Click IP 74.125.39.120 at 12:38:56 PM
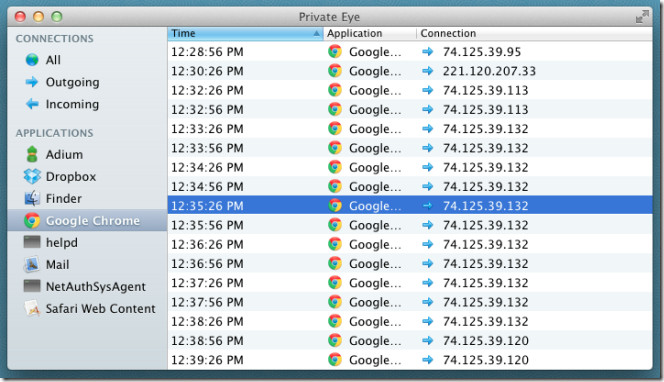The height and width of the screenshot is (382, 664). [485, 341]
